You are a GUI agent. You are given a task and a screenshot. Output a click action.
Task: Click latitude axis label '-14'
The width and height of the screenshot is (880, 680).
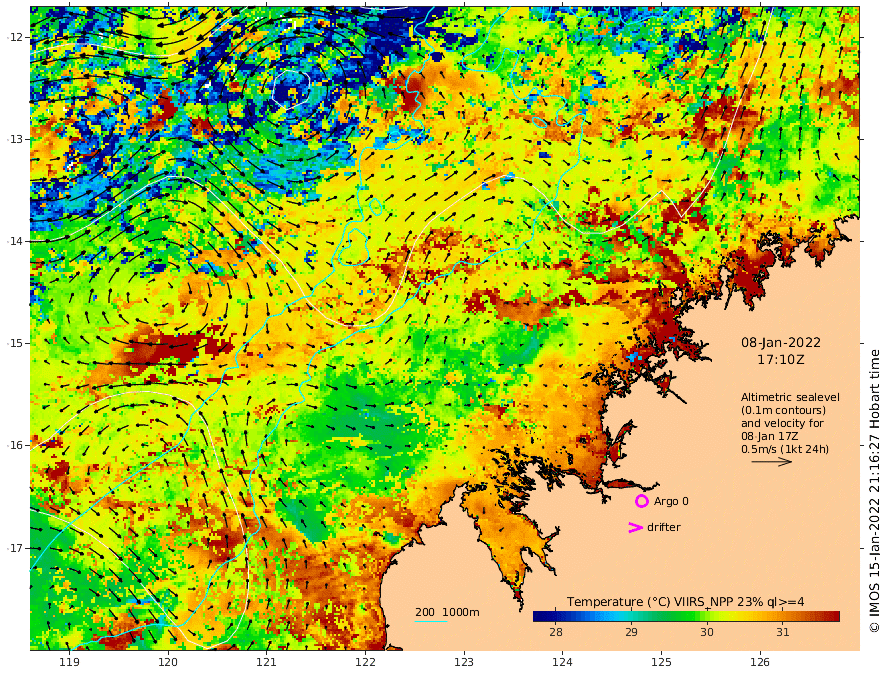click(15, 241)
